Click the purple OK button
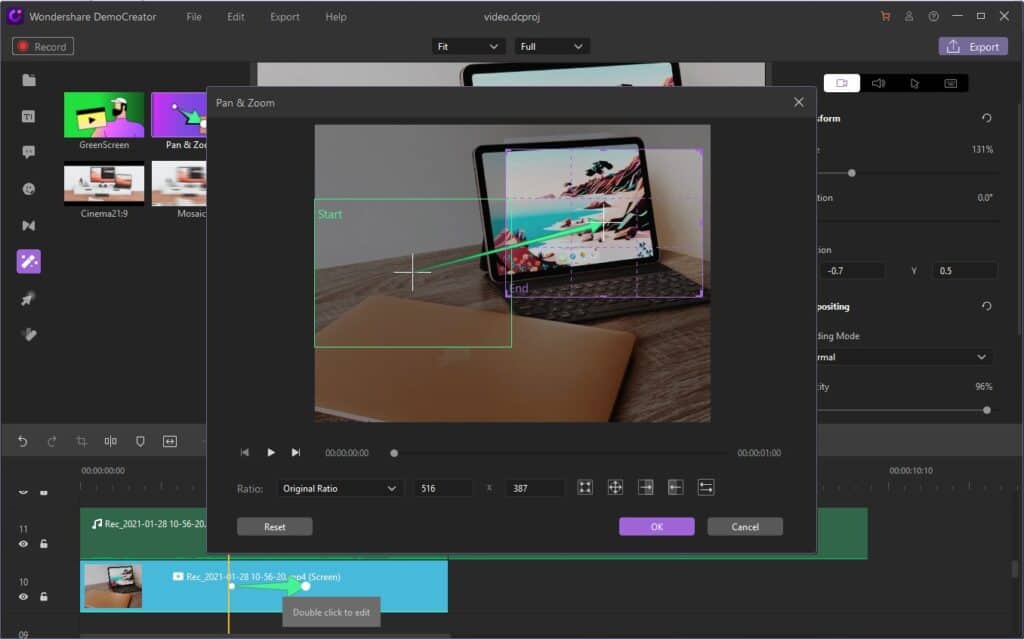 [x=656, y=526]
